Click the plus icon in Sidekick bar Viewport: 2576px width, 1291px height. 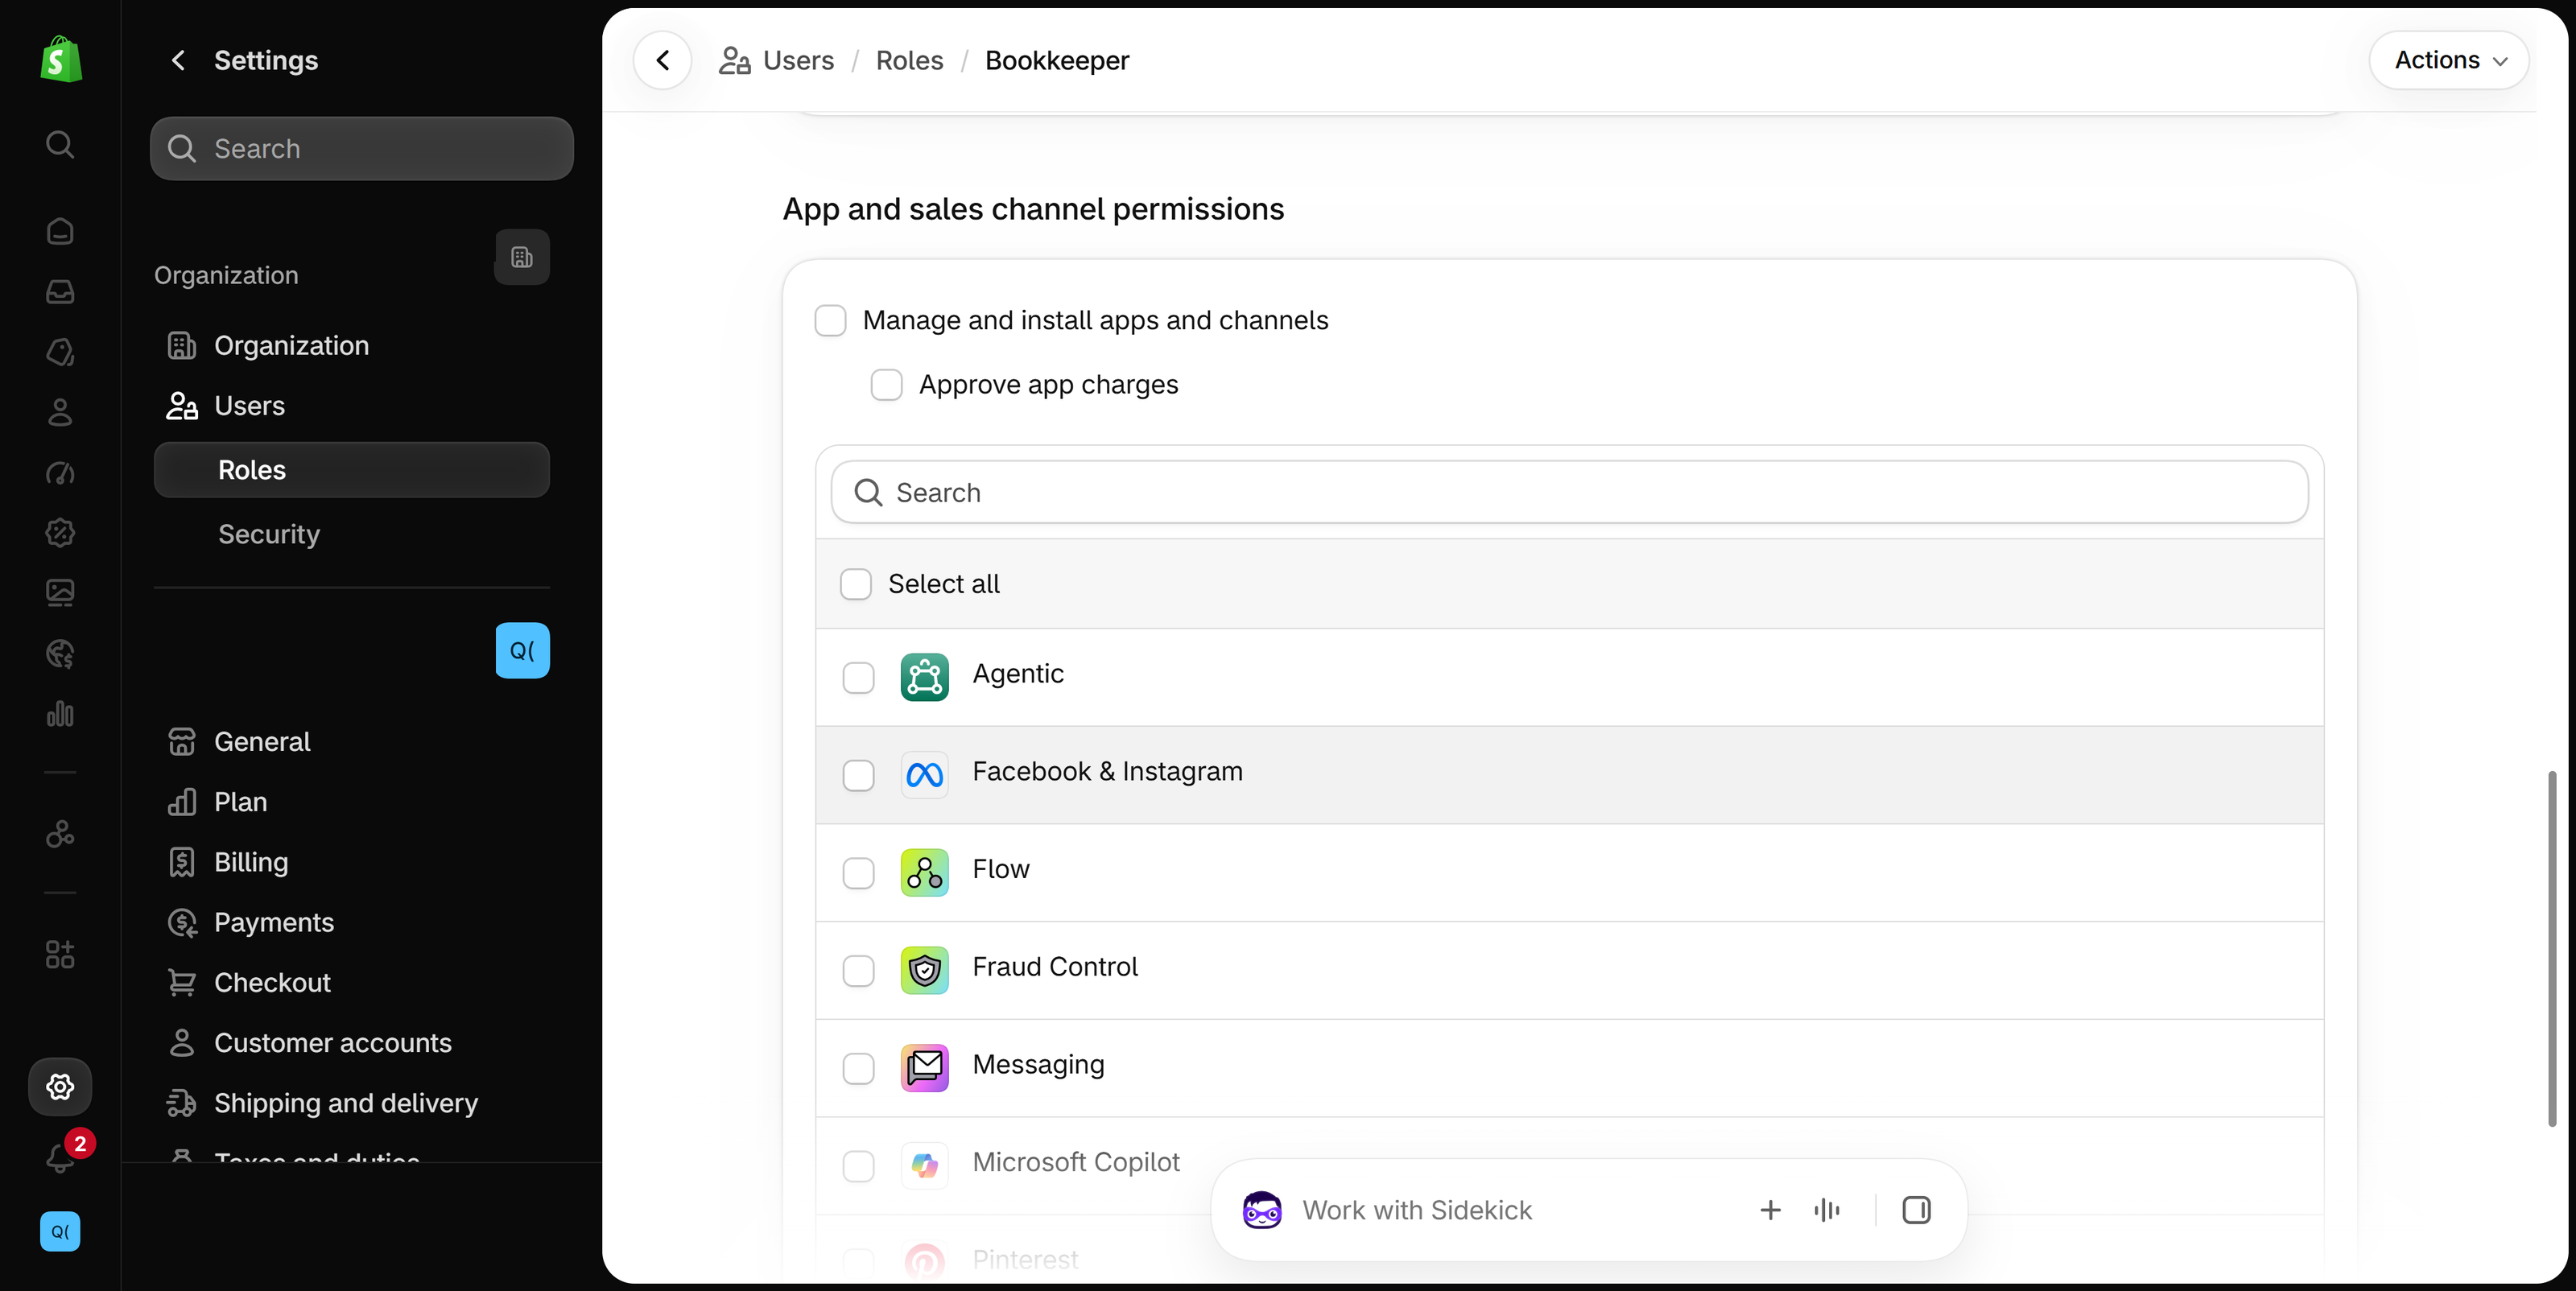pyautogui.click(x=1770, y=1210)
